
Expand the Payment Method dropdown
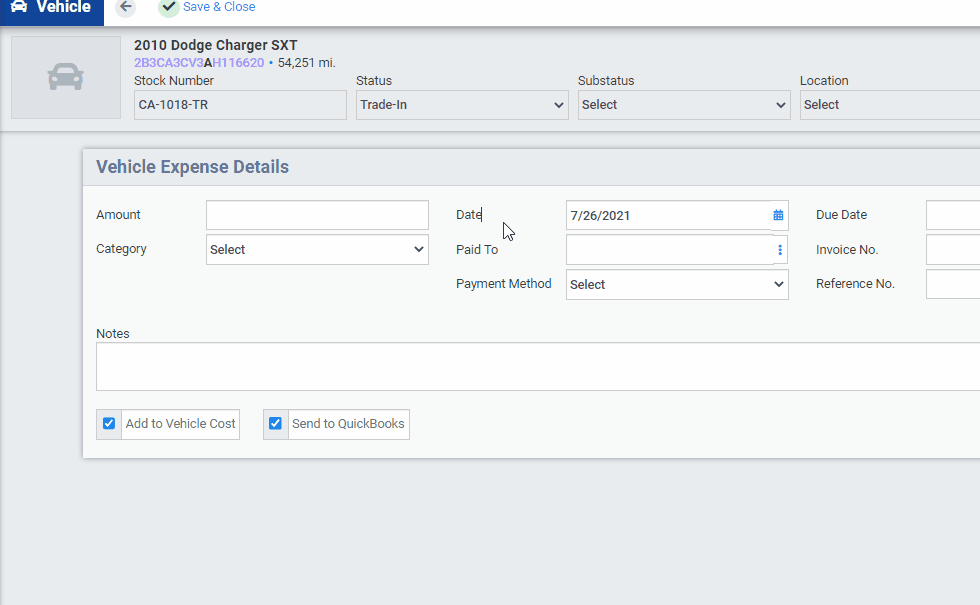677,285
